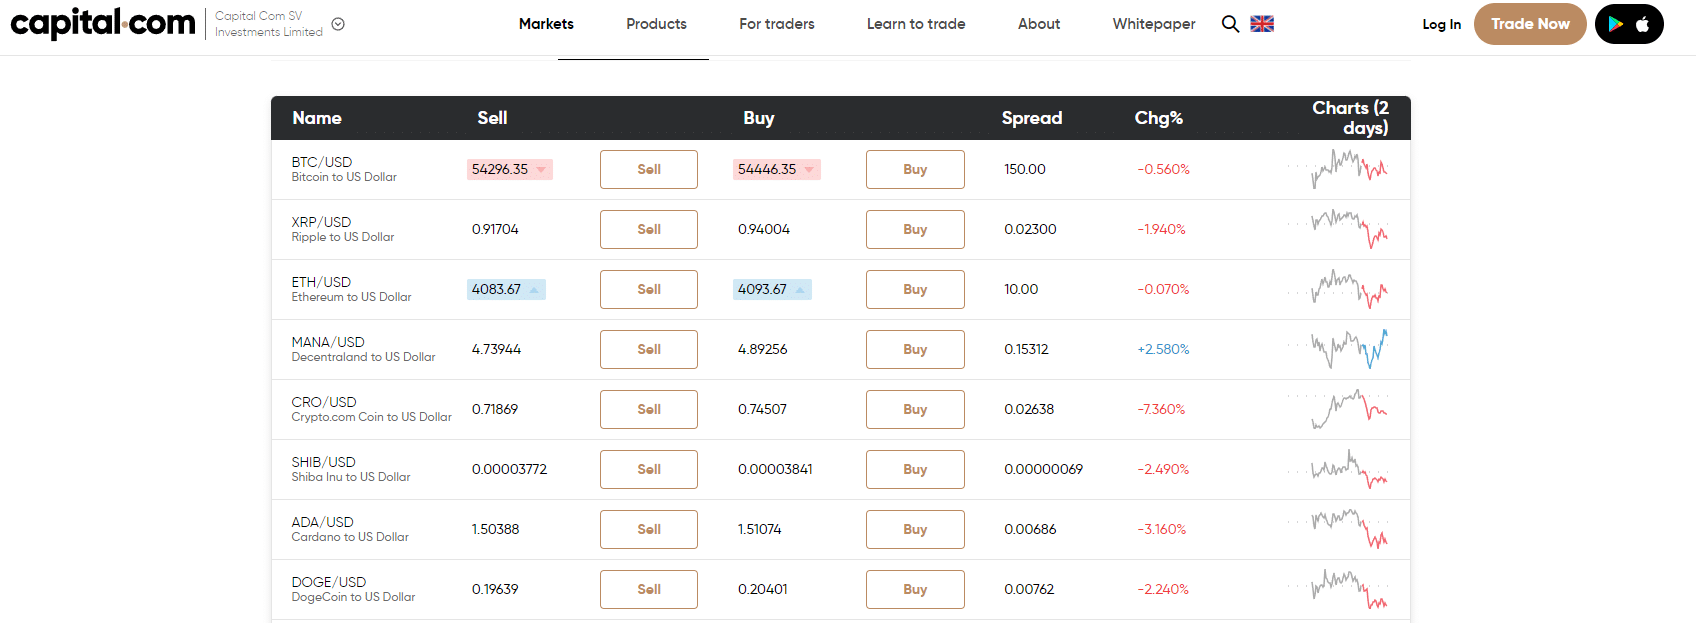Click MANA/USD change value +2.580%
Image resolution: width=1696 pixels, height=623 pixels.
(x=1163, y=349)
